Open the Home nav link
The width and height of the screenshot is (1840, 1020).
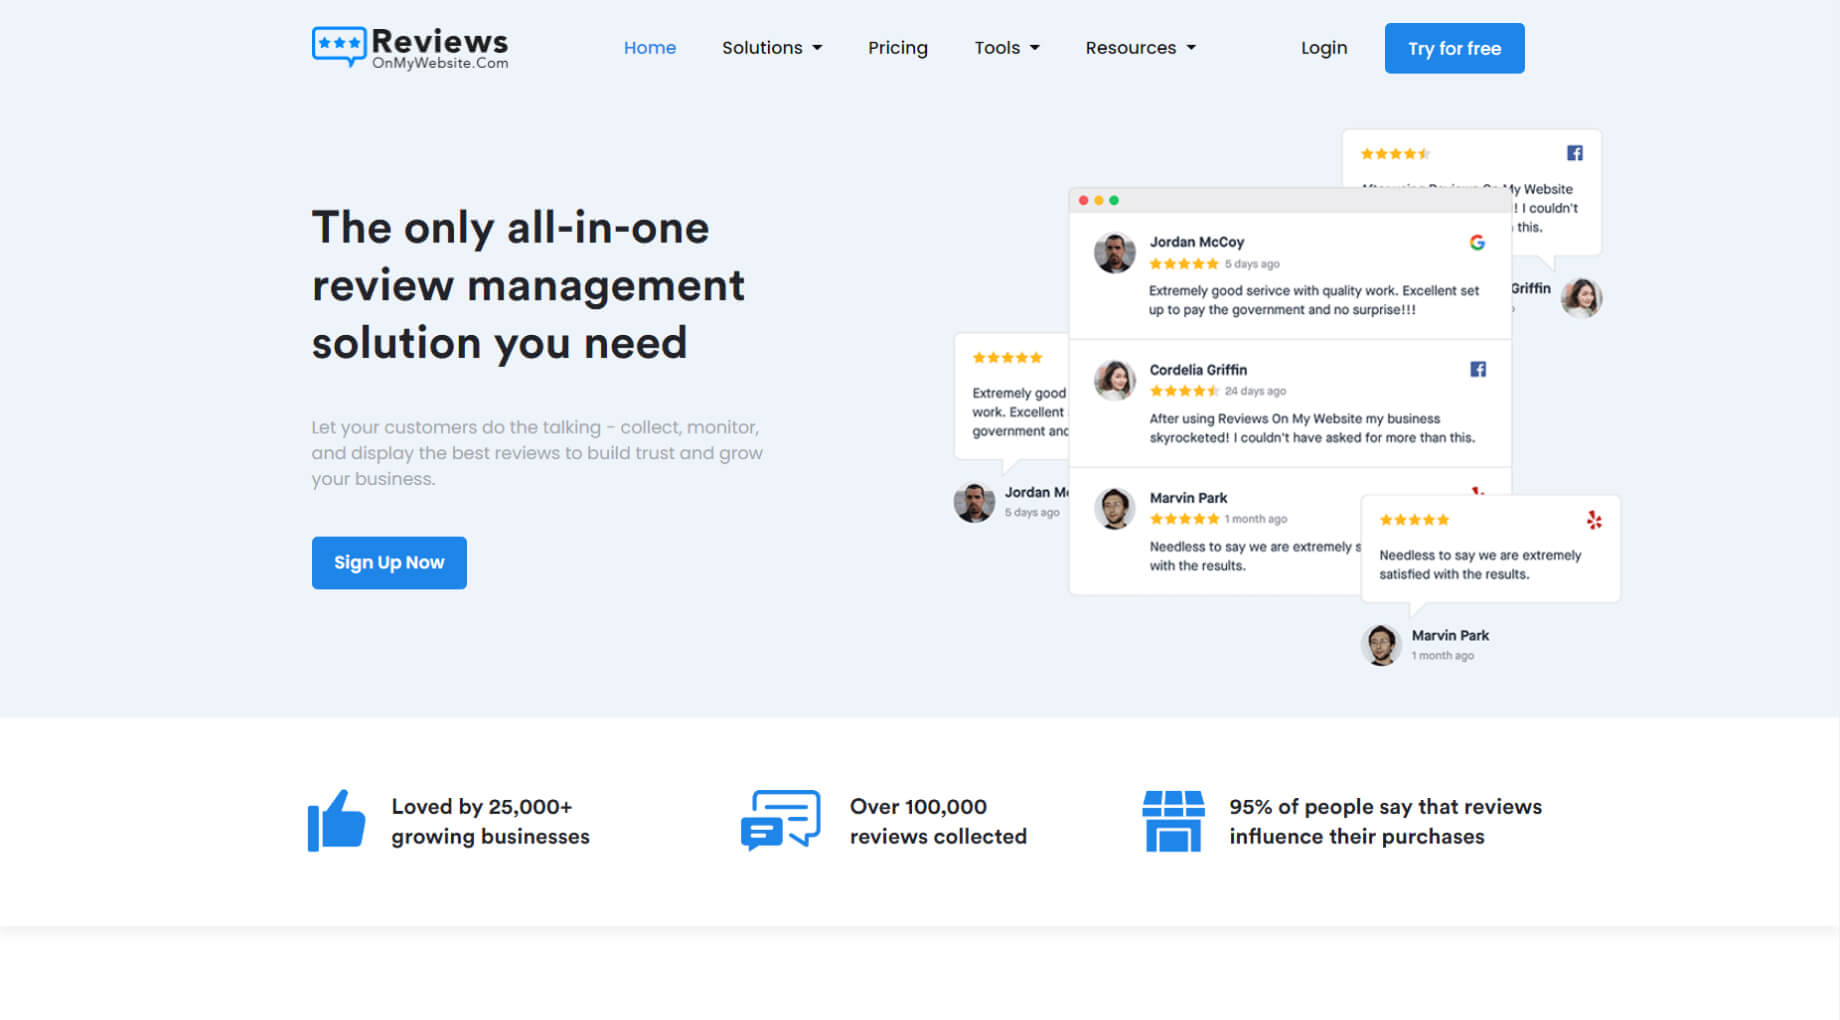coord(650,48)
